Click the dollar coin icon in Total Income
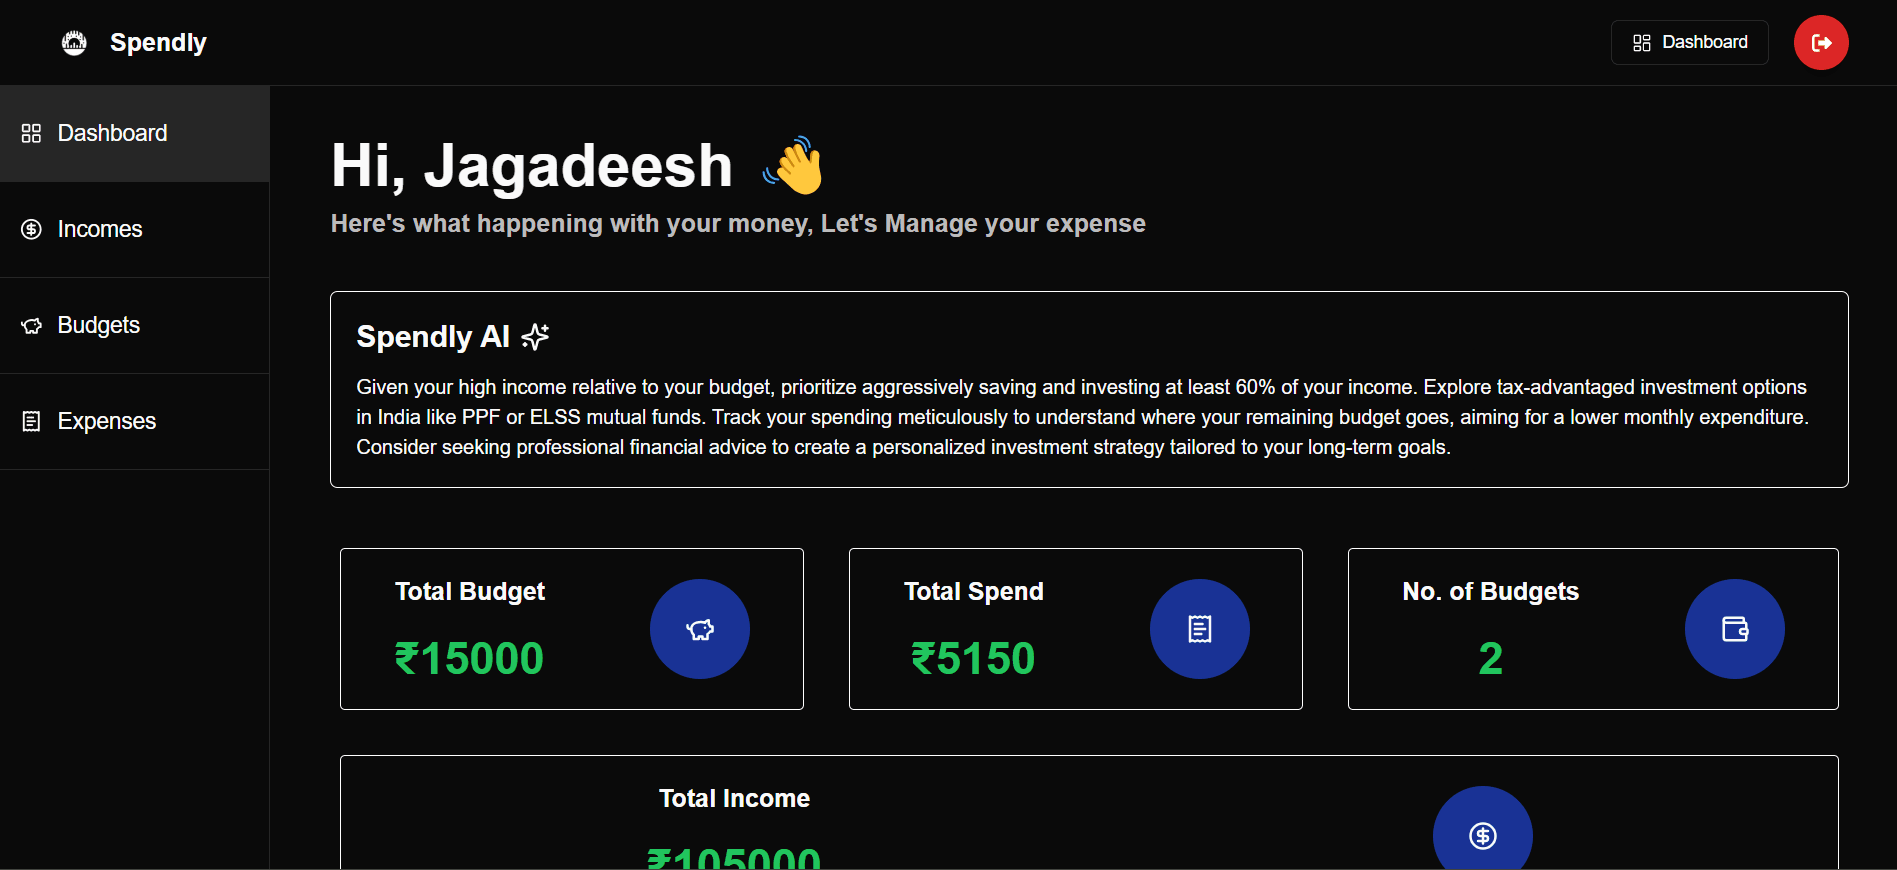Viewport: 1897px width, 870px height. pos(1483,835)
